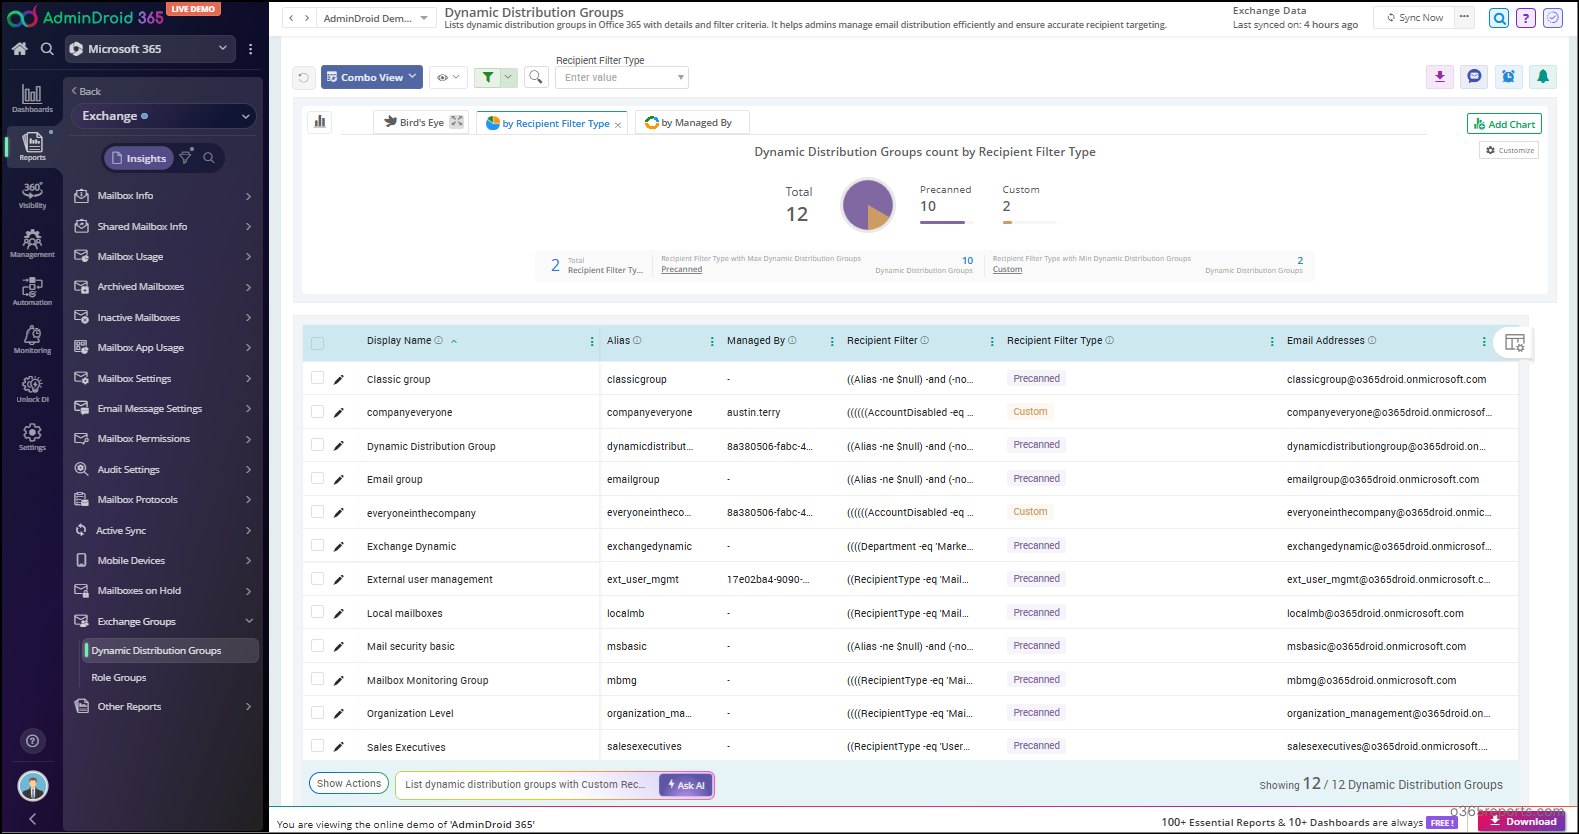This screenshot has height=834, width=1579.
Task: Open the user profile avatar
Action: coord(32,786)
